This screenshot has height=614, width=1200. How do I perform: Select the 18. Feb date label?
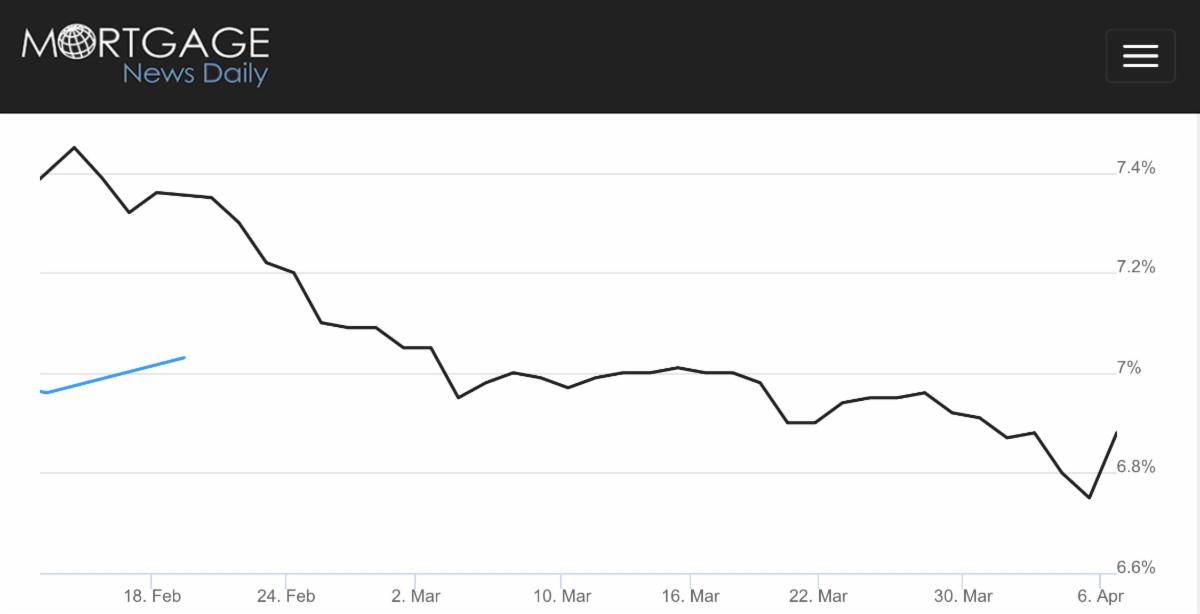pos(152,597)
